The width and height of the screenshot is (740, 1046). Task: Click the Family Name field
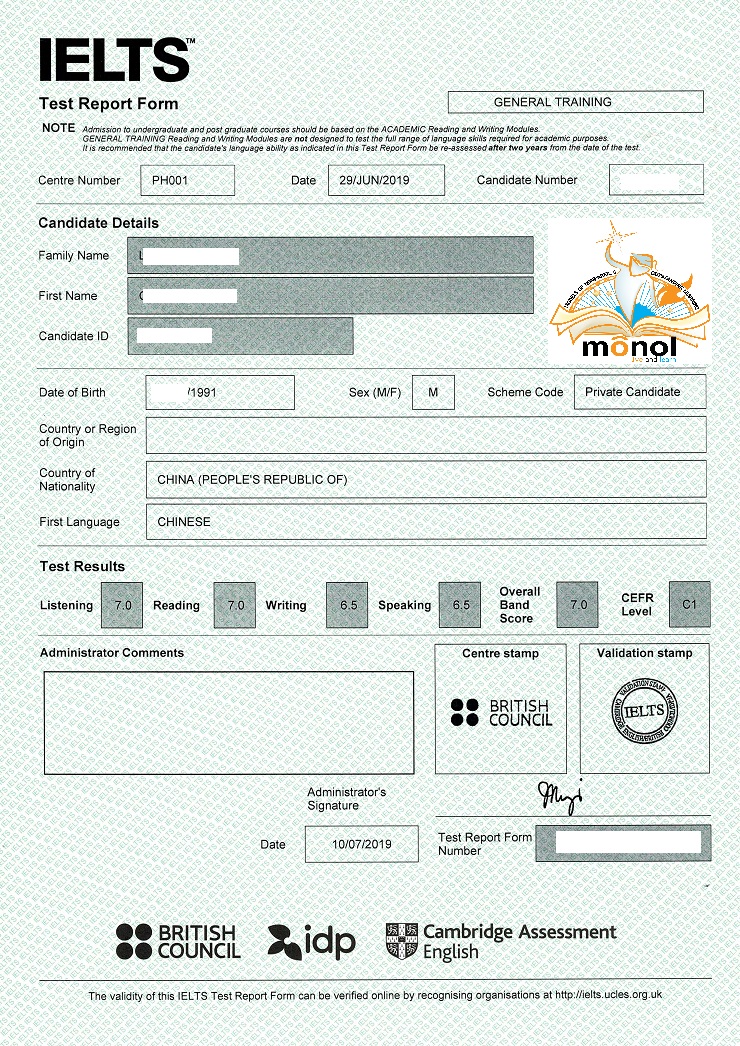pyautogui.click(x=330, y=255)
